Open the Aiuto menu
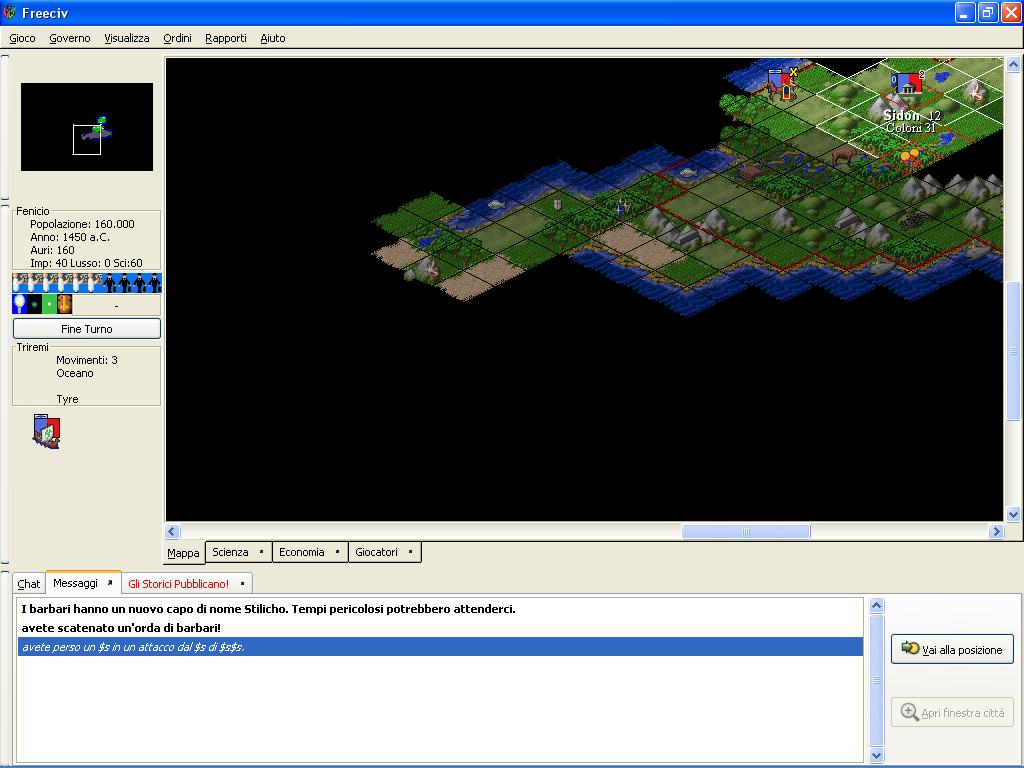The height and width of the screenshot is (768, 1024). (273, 38)
